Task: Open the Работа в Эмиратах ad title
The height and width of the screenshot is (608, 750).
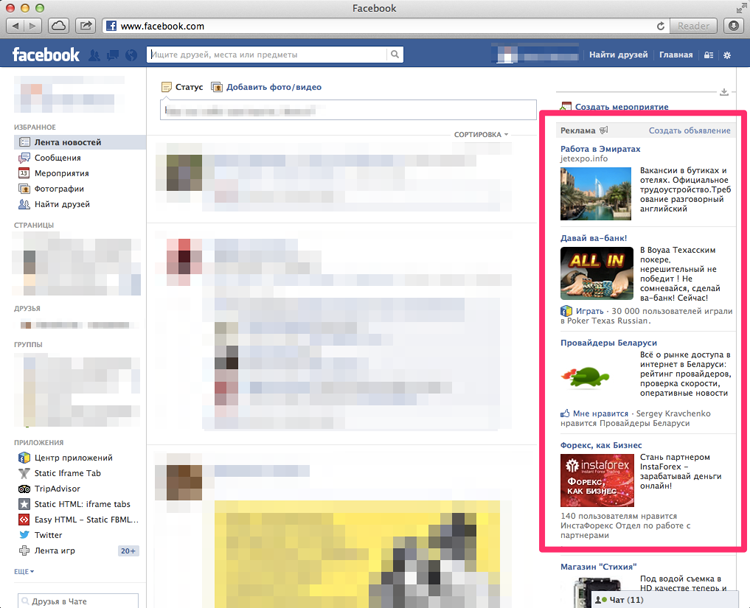Action: click(x=600, y=149)
